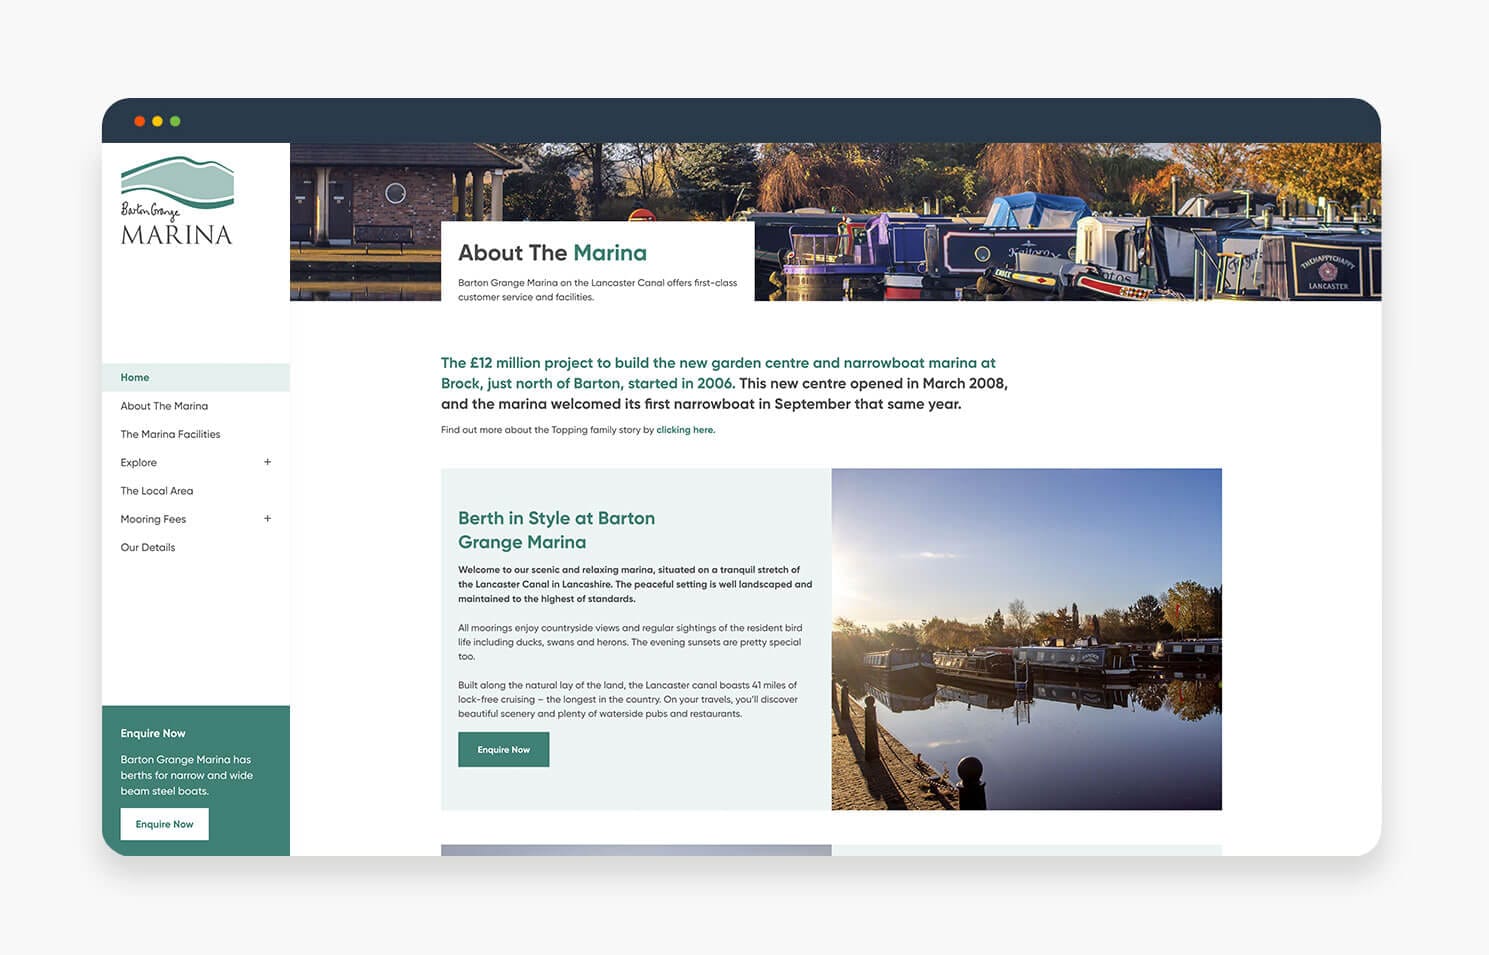
Task: Click the yellow minimize dot
Action: coord(157,121)
